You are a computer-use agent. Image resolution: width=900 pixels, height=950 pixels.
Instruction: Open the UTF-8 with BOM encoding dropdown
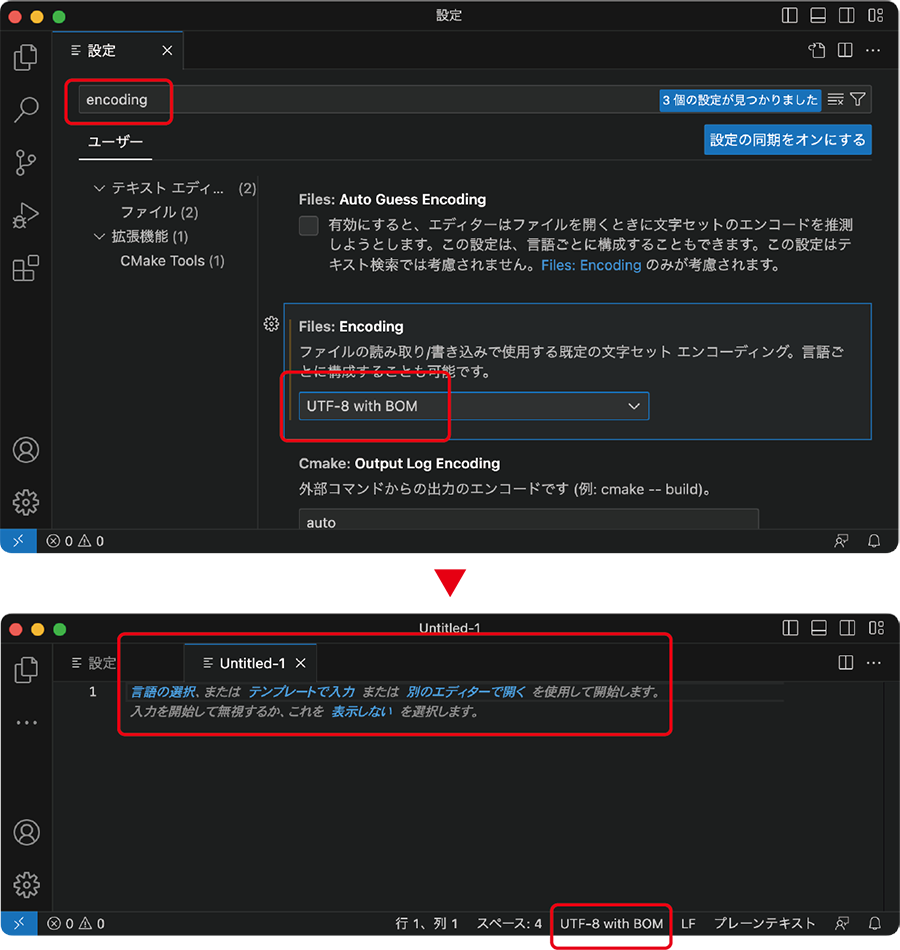(474, 406)
